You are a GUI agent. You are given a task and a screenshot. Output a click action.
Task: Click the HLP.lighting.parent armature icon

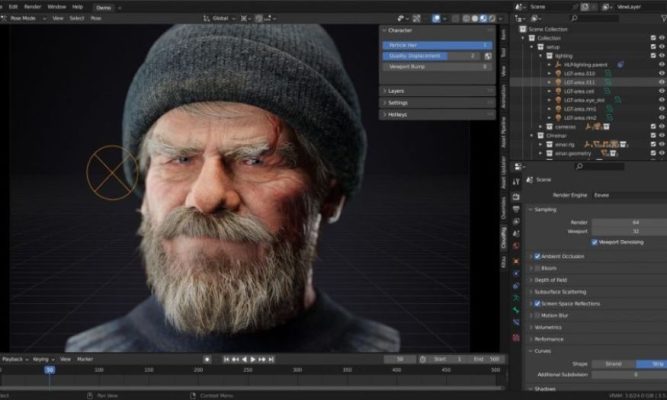555,64
